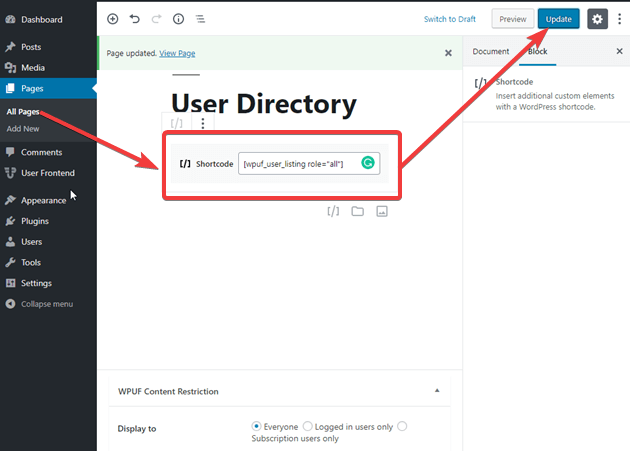Collapse WPUF Content Restriction panel
Image resolution: width=630 pixels, height=451 pixels.
437,391
